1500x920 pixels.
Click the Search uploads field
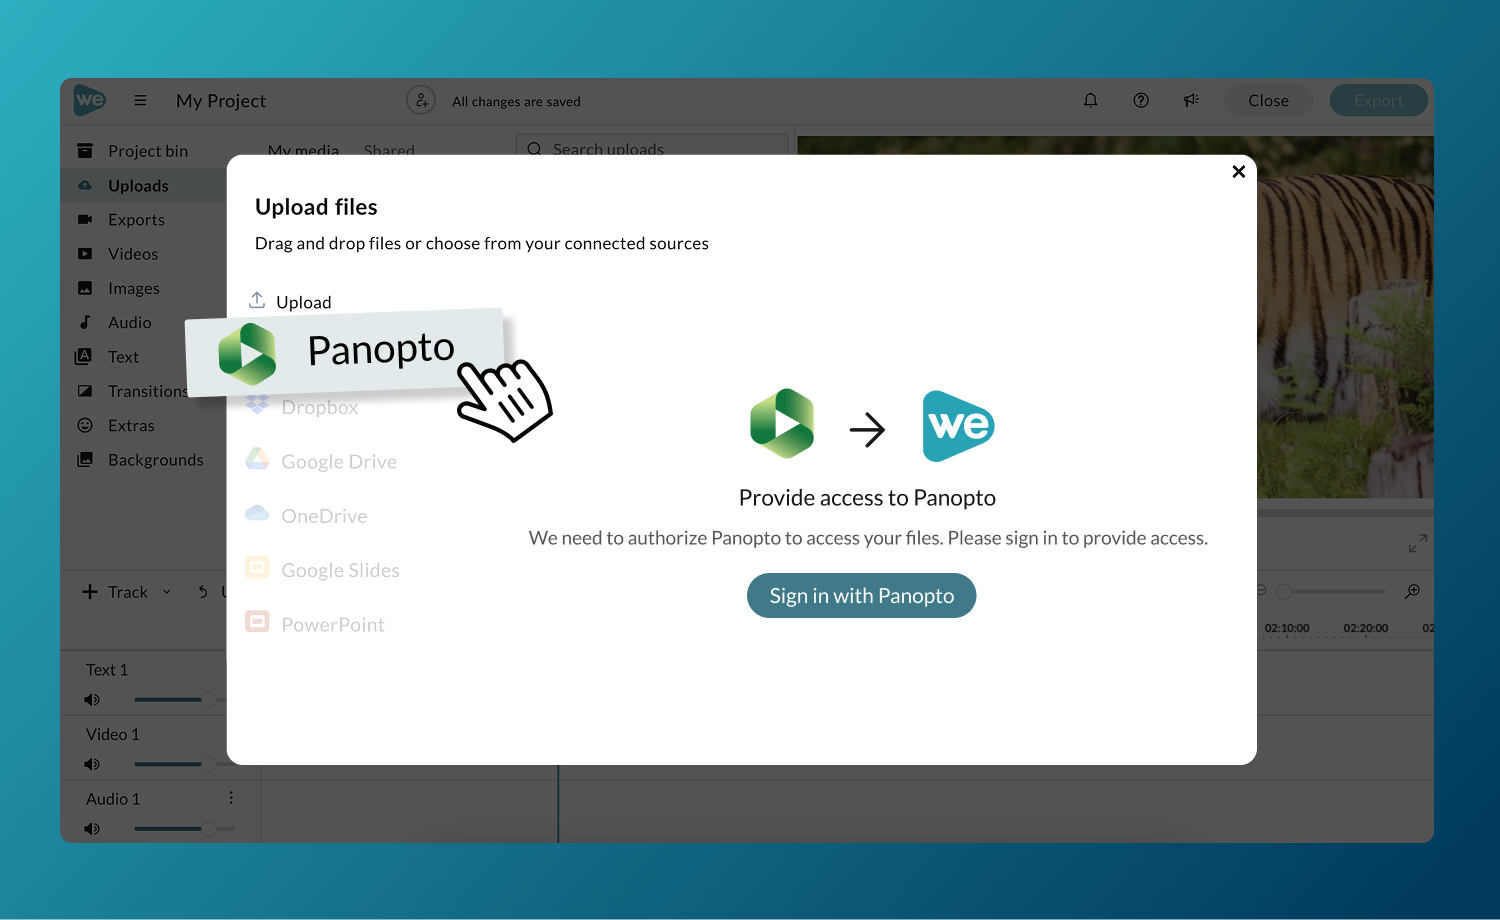(x=652, y=146)
